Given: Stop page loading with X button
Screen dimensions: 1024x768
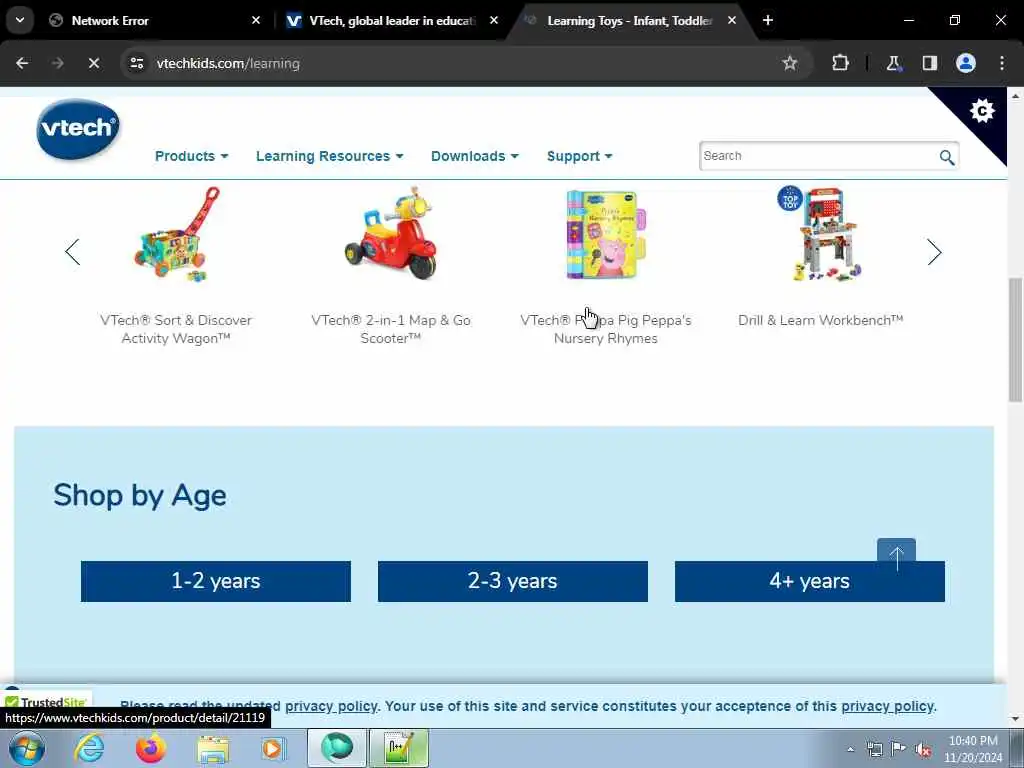Looking at the screenshot, I should 93,63.
